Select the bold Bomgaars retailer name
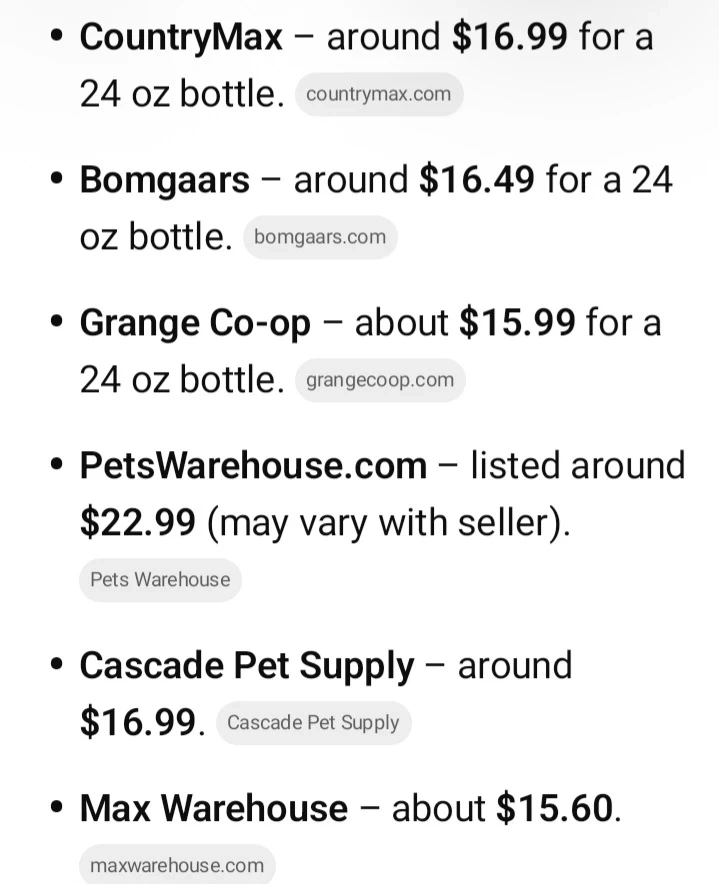The width and height of the screenshot is (719, 884). 164,181
